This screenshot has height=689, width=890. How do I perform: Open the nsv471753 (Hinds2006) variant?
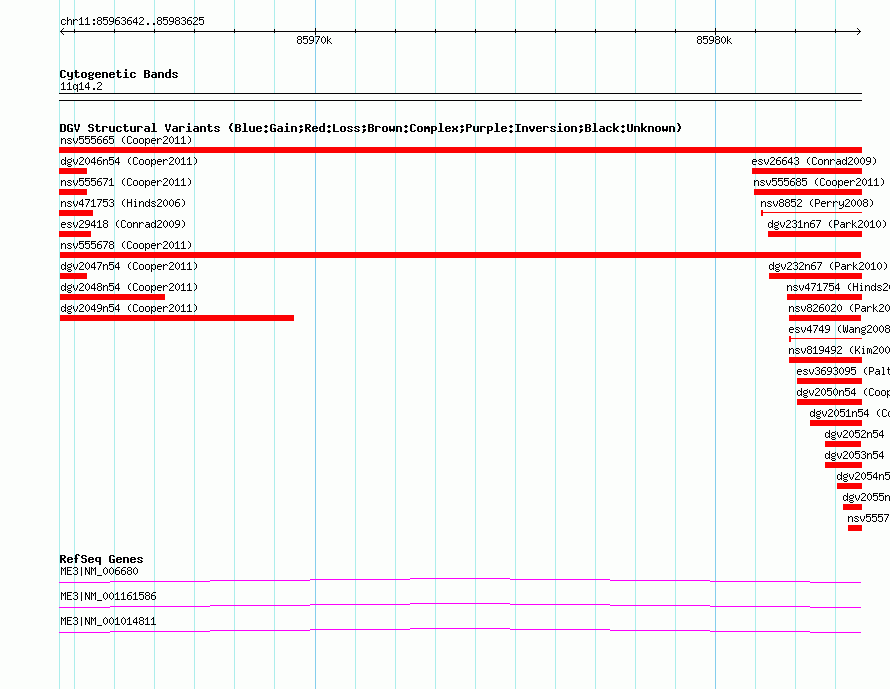pos(123,203)
